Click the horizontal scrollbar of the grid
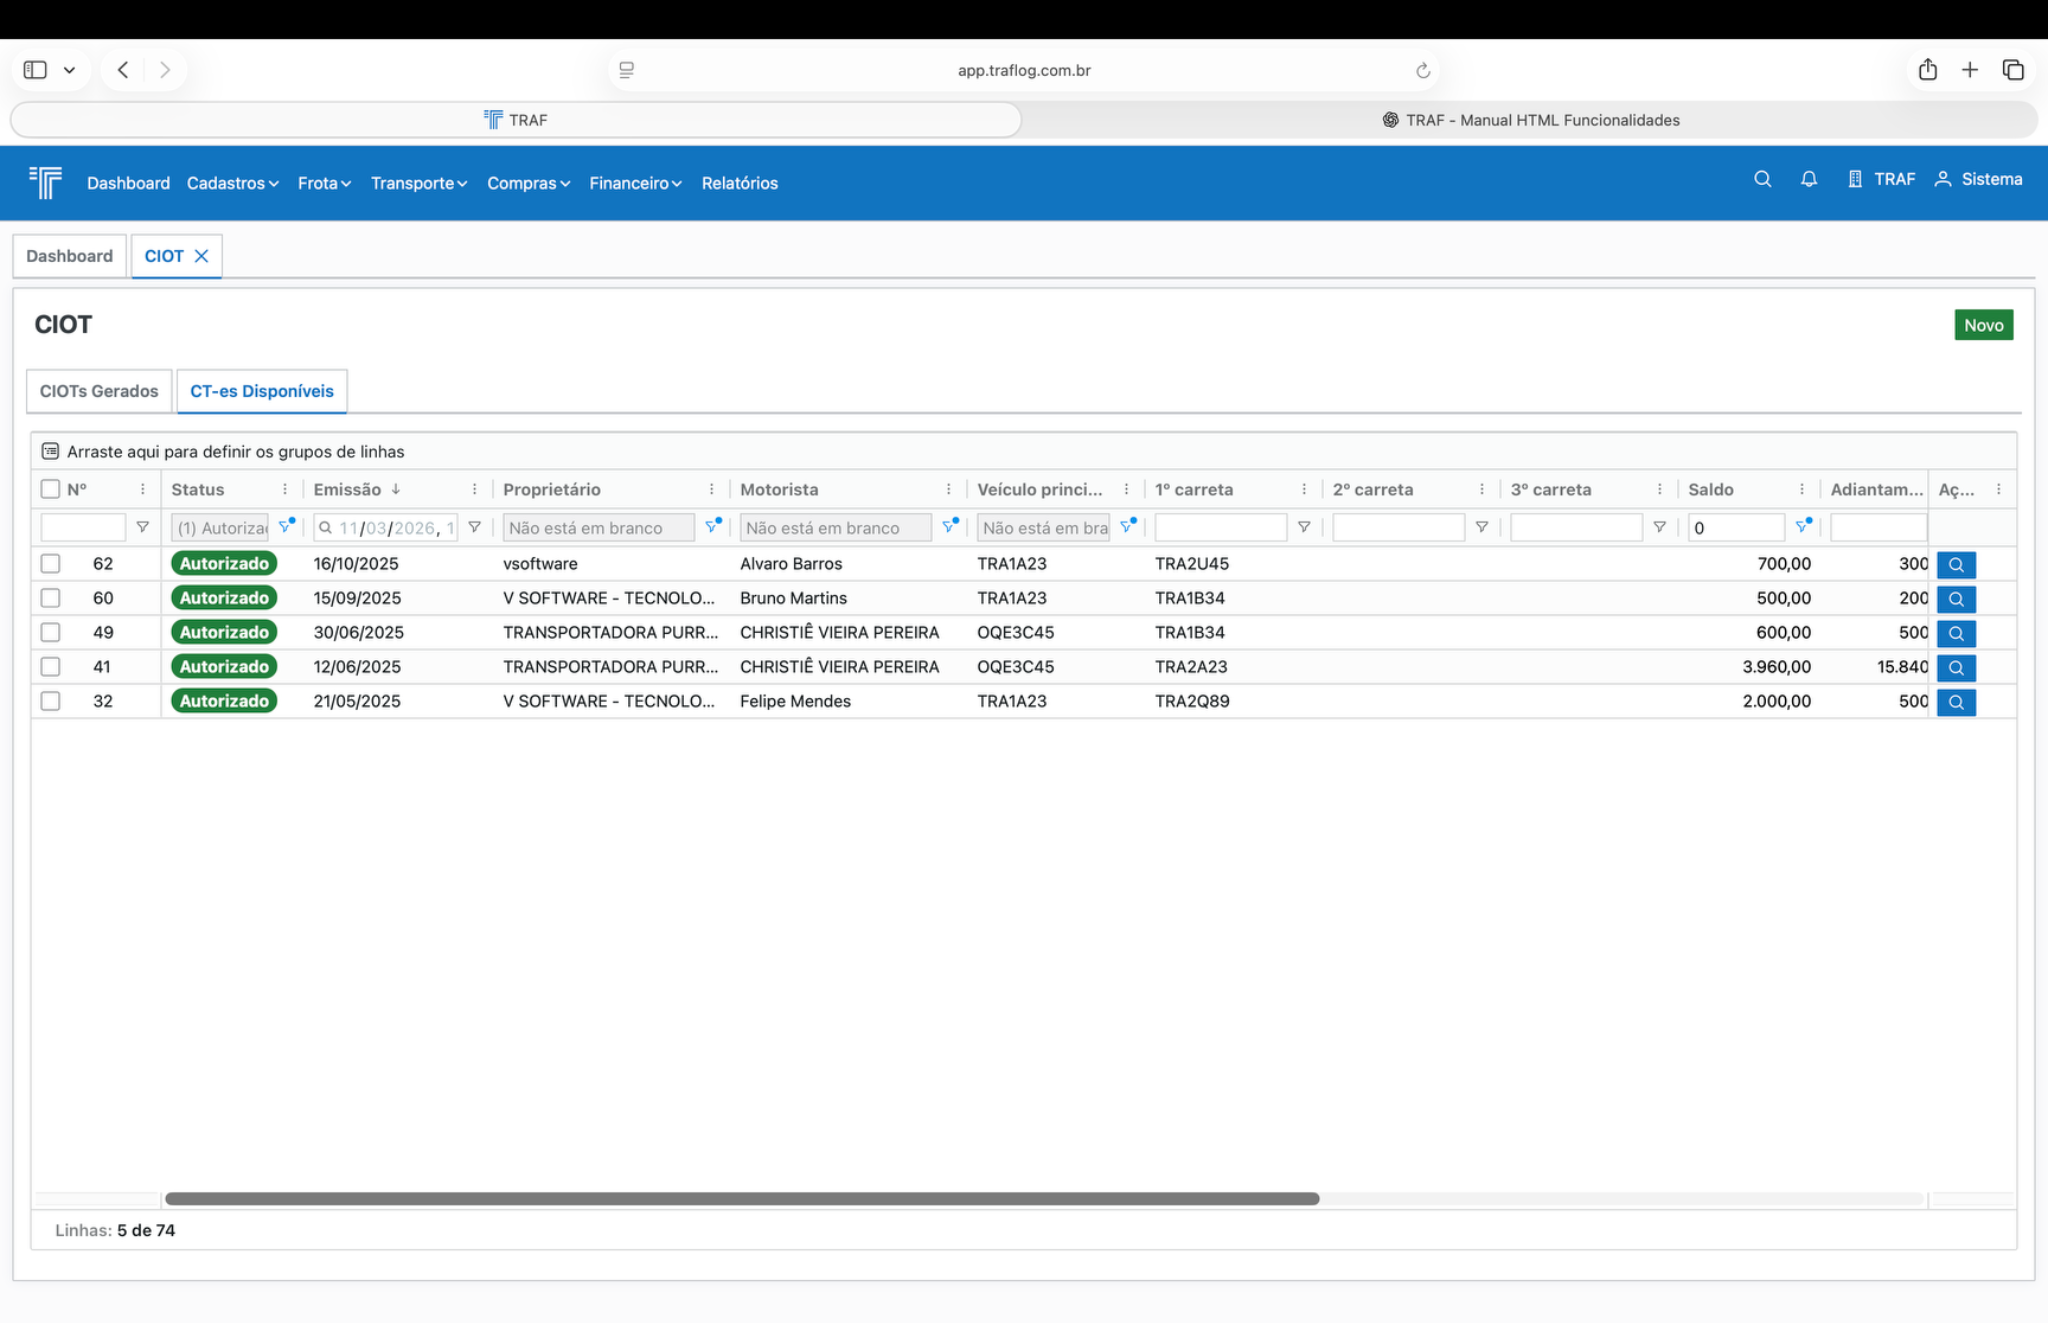Image resolution: width=2048 pixels, height=1323 pixels. (x=741, y=1198)
